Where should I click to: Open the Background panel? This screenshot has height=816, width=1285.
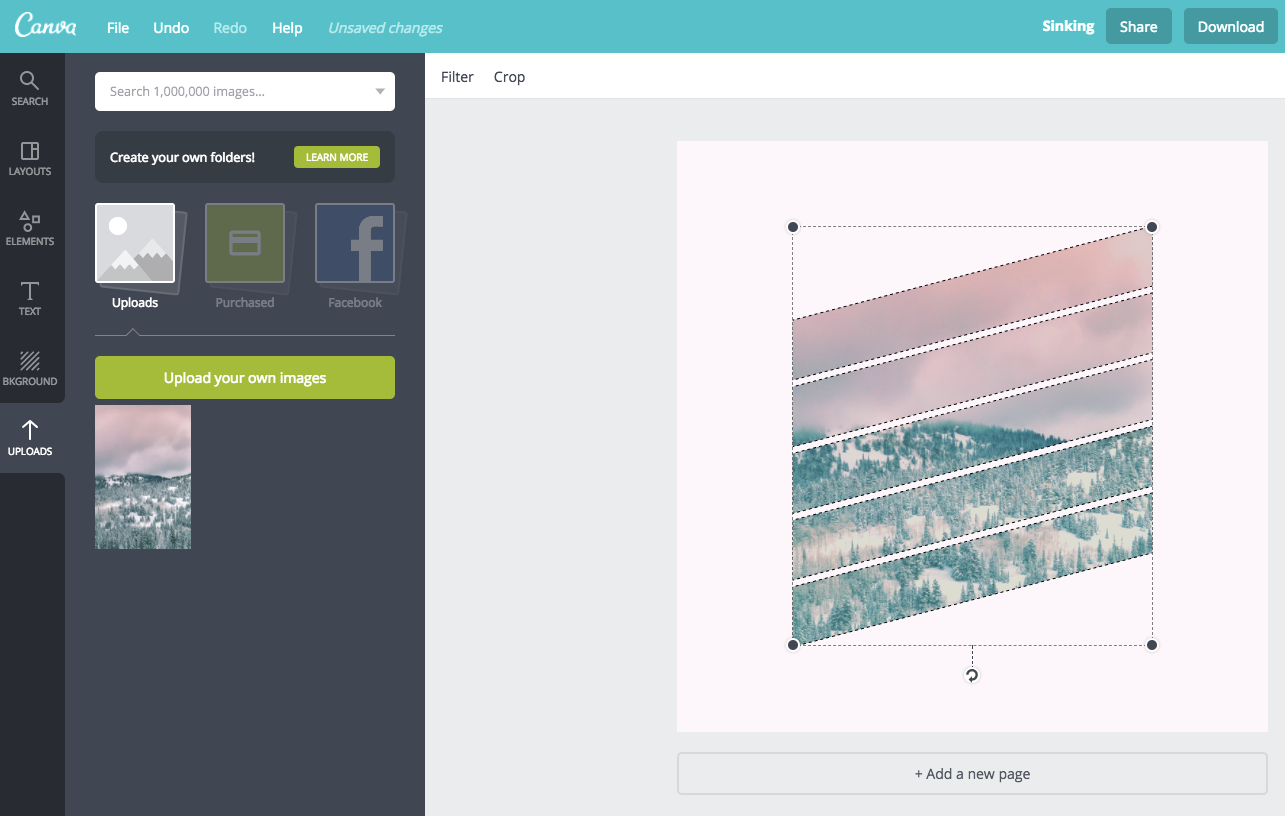(x=30, y=367)
